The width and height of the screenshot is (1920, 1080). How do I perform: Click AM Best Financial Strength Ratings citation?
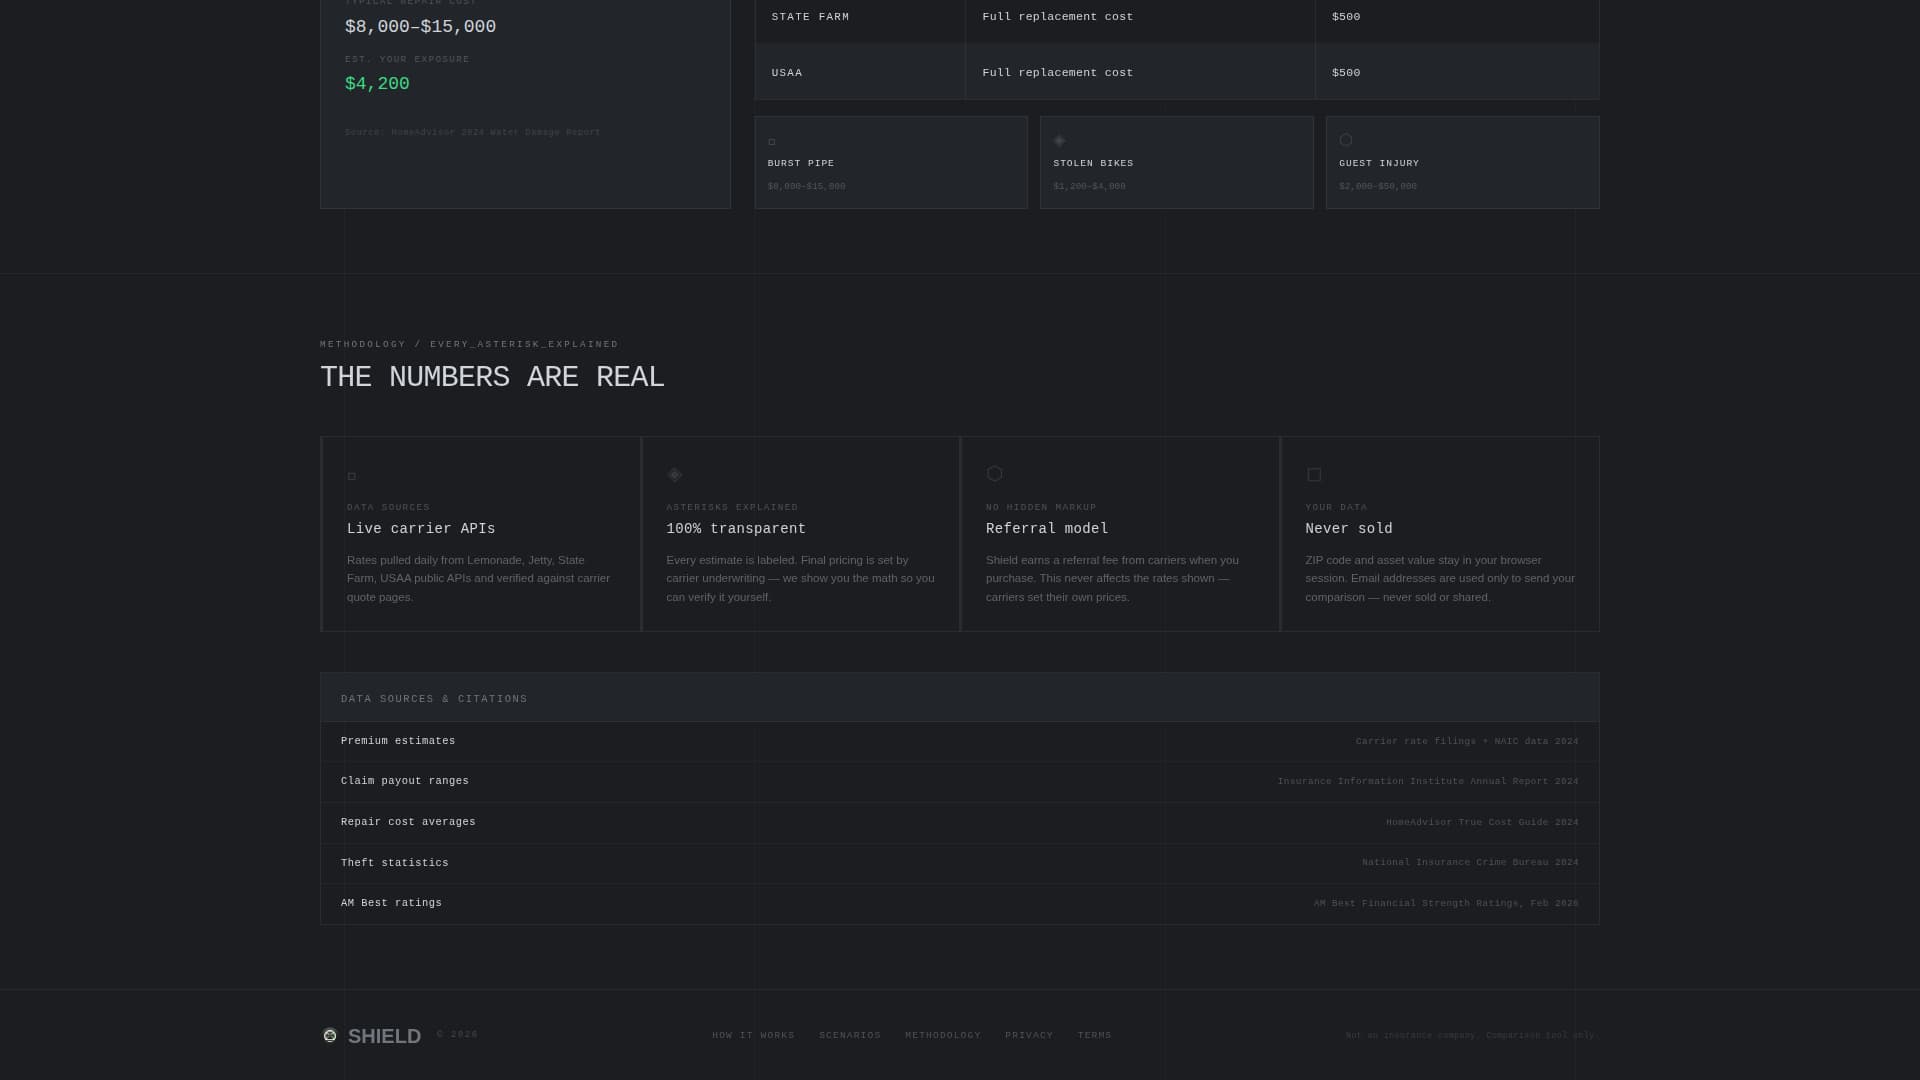(x=1446, y=904)
